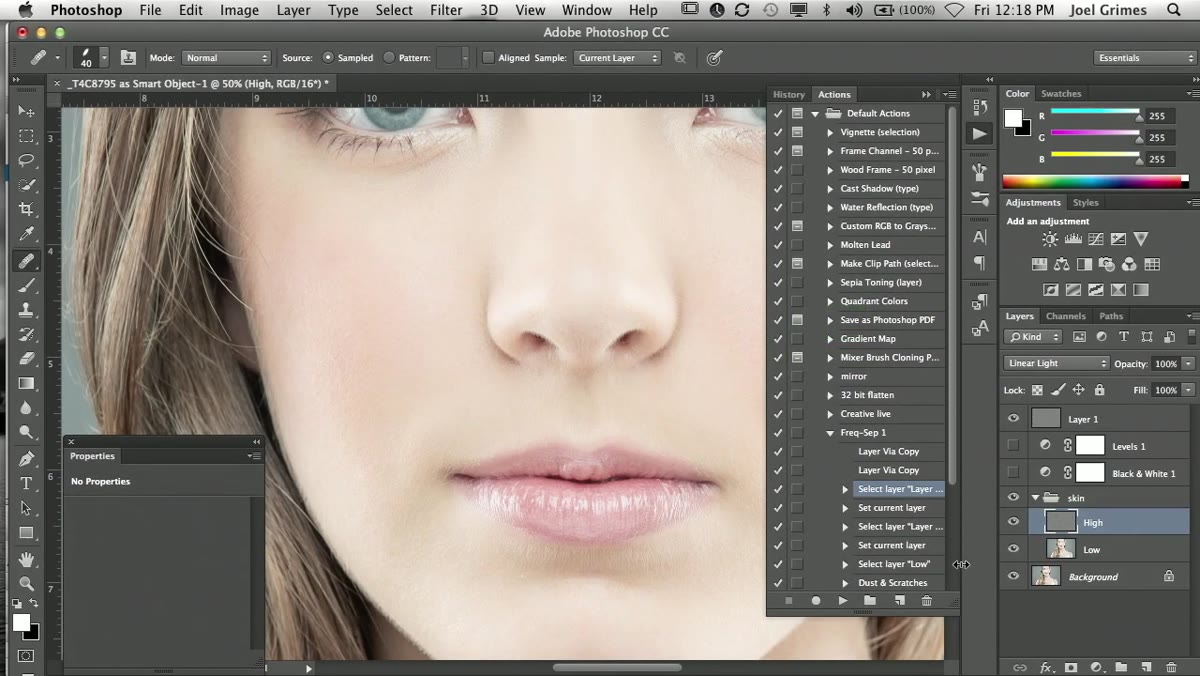Enable the Aligned checkbox

coord(488,58)
